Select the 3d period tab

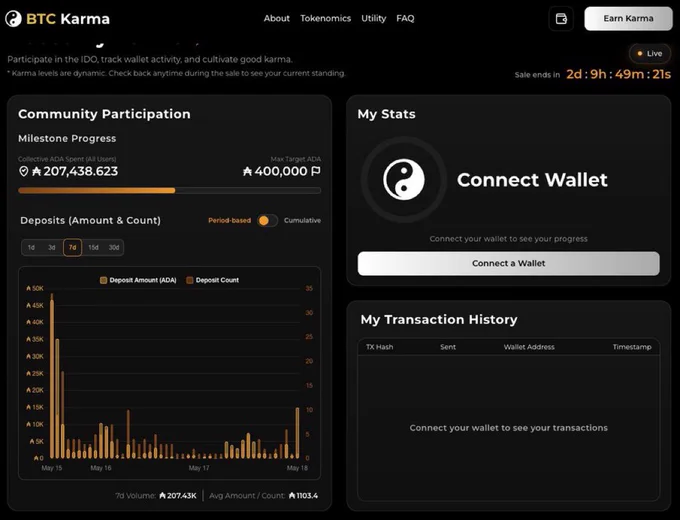point(52,248)
